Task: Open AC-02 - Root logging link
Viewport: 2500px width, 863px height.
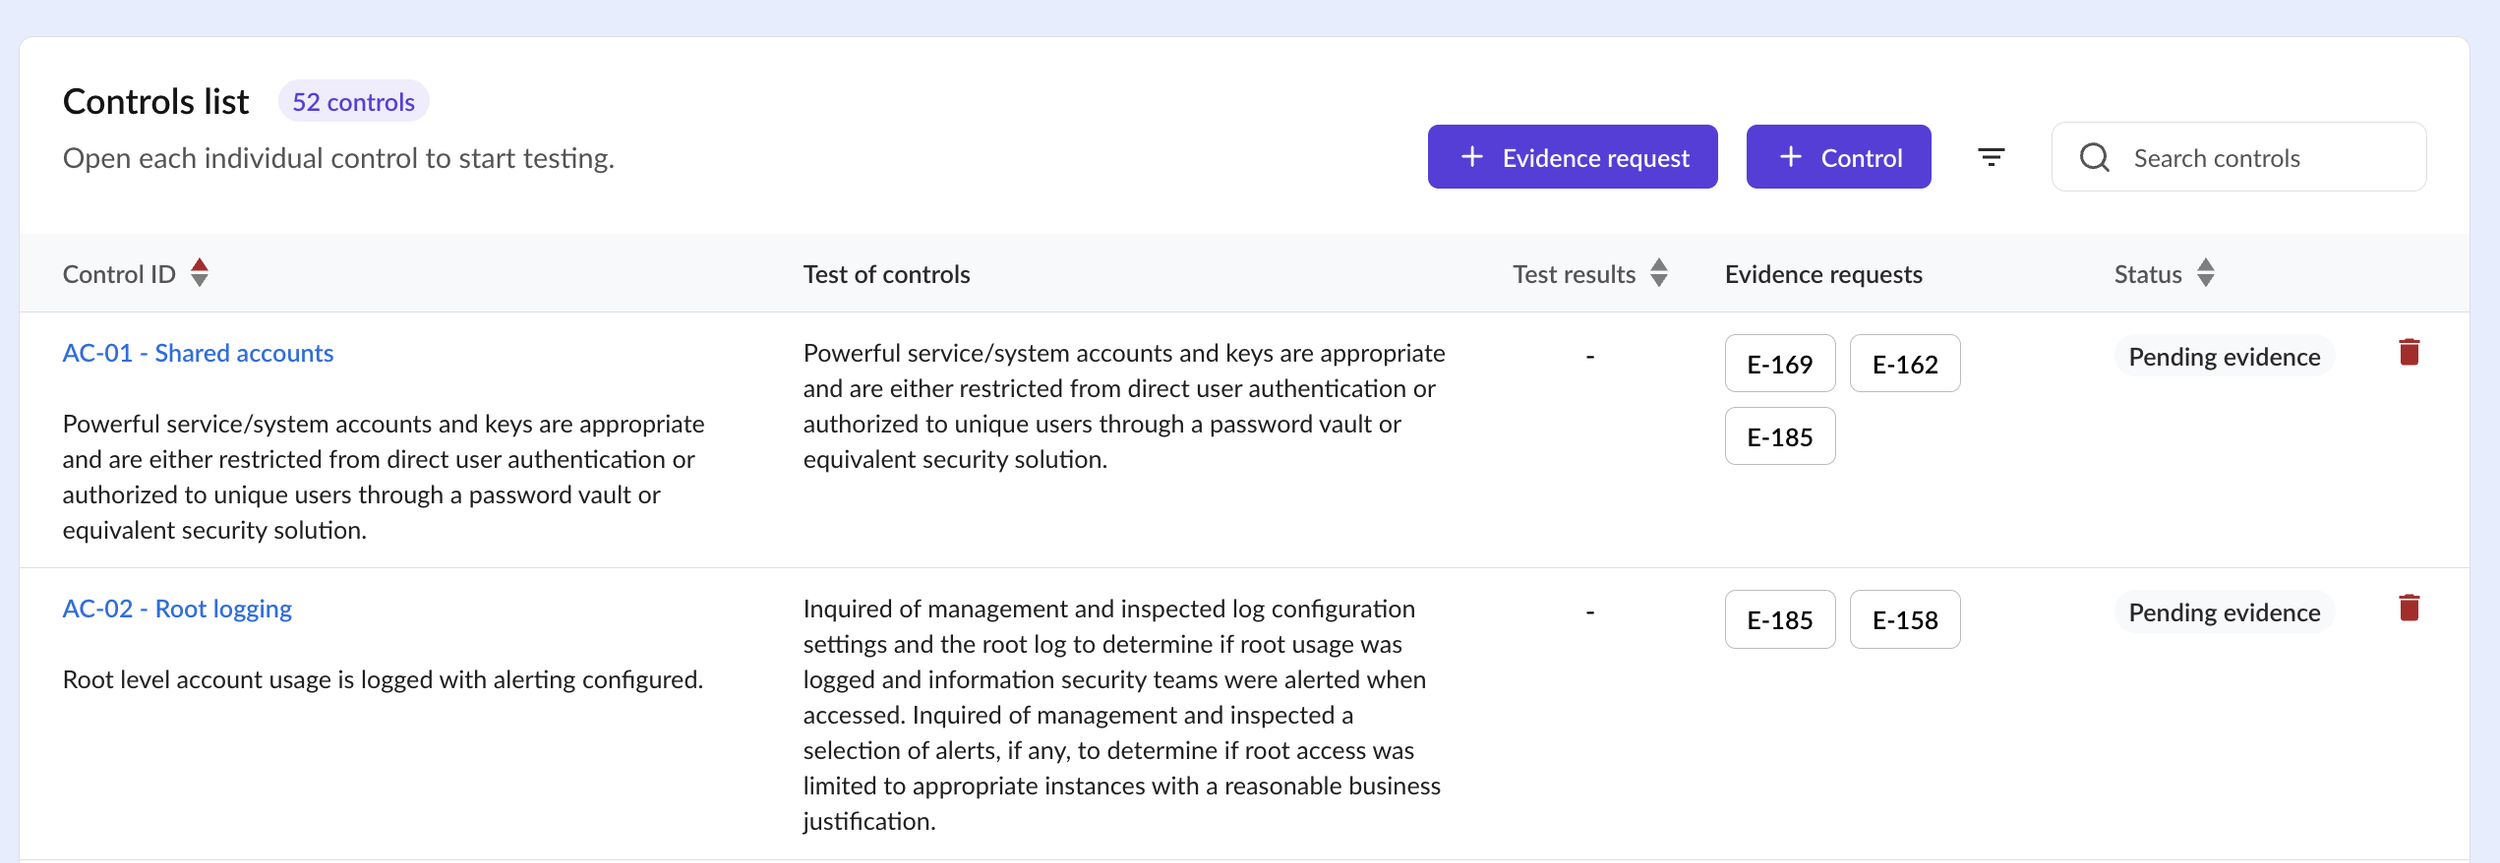Action: point(177,609)
